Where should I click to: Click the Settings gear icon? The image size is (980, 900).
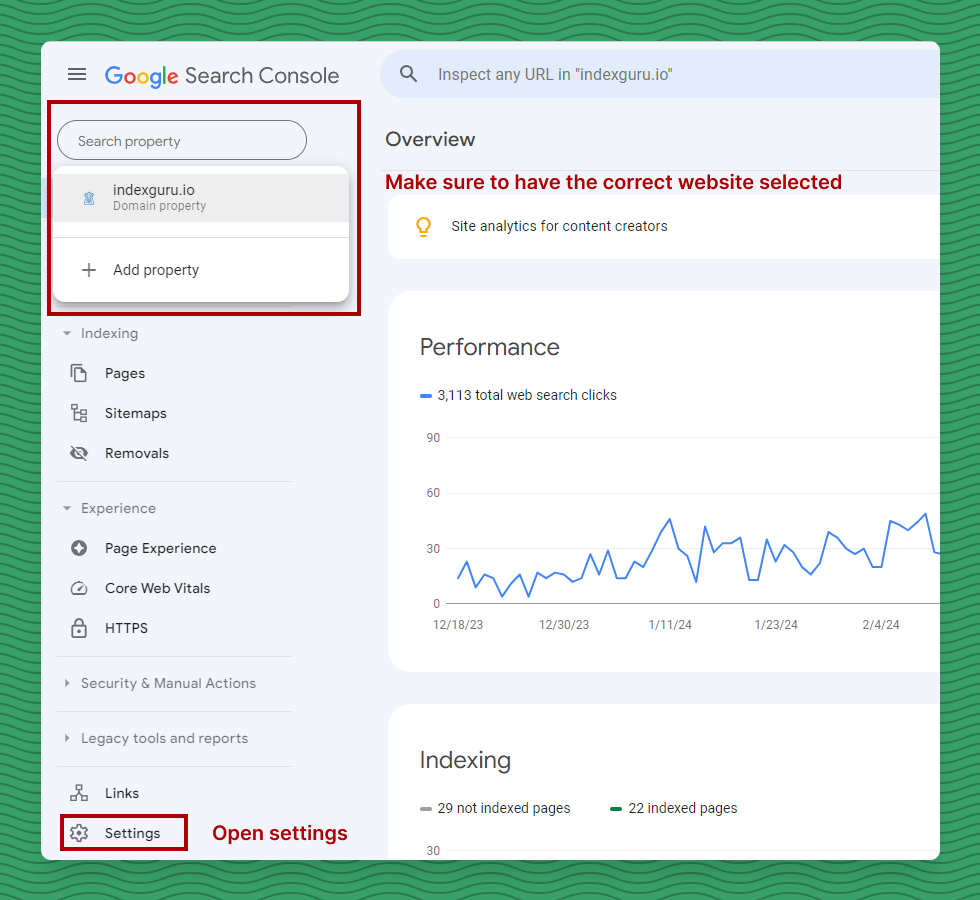[x=80, y=833]
